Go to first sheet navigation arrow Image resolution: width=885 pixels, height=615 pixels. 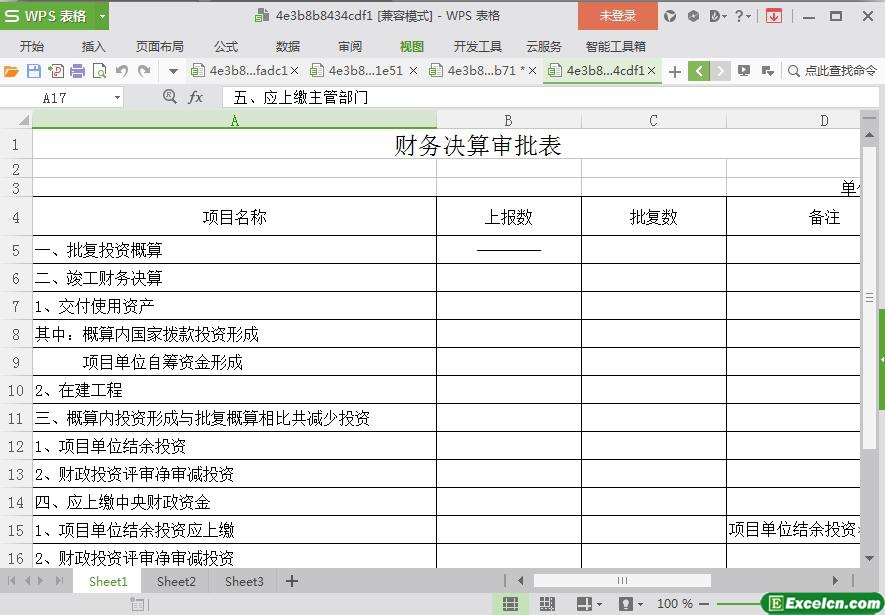[11, 581]
